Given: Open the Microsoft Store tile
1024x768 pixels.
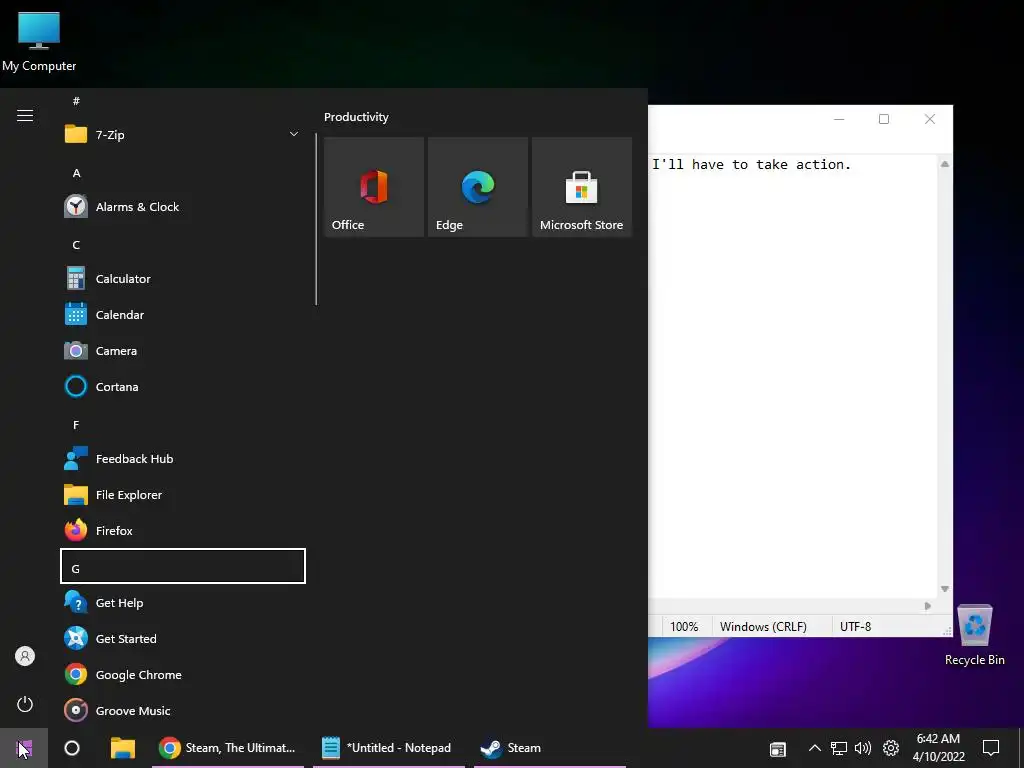Looking at the screenshot, I should [582, 187].
